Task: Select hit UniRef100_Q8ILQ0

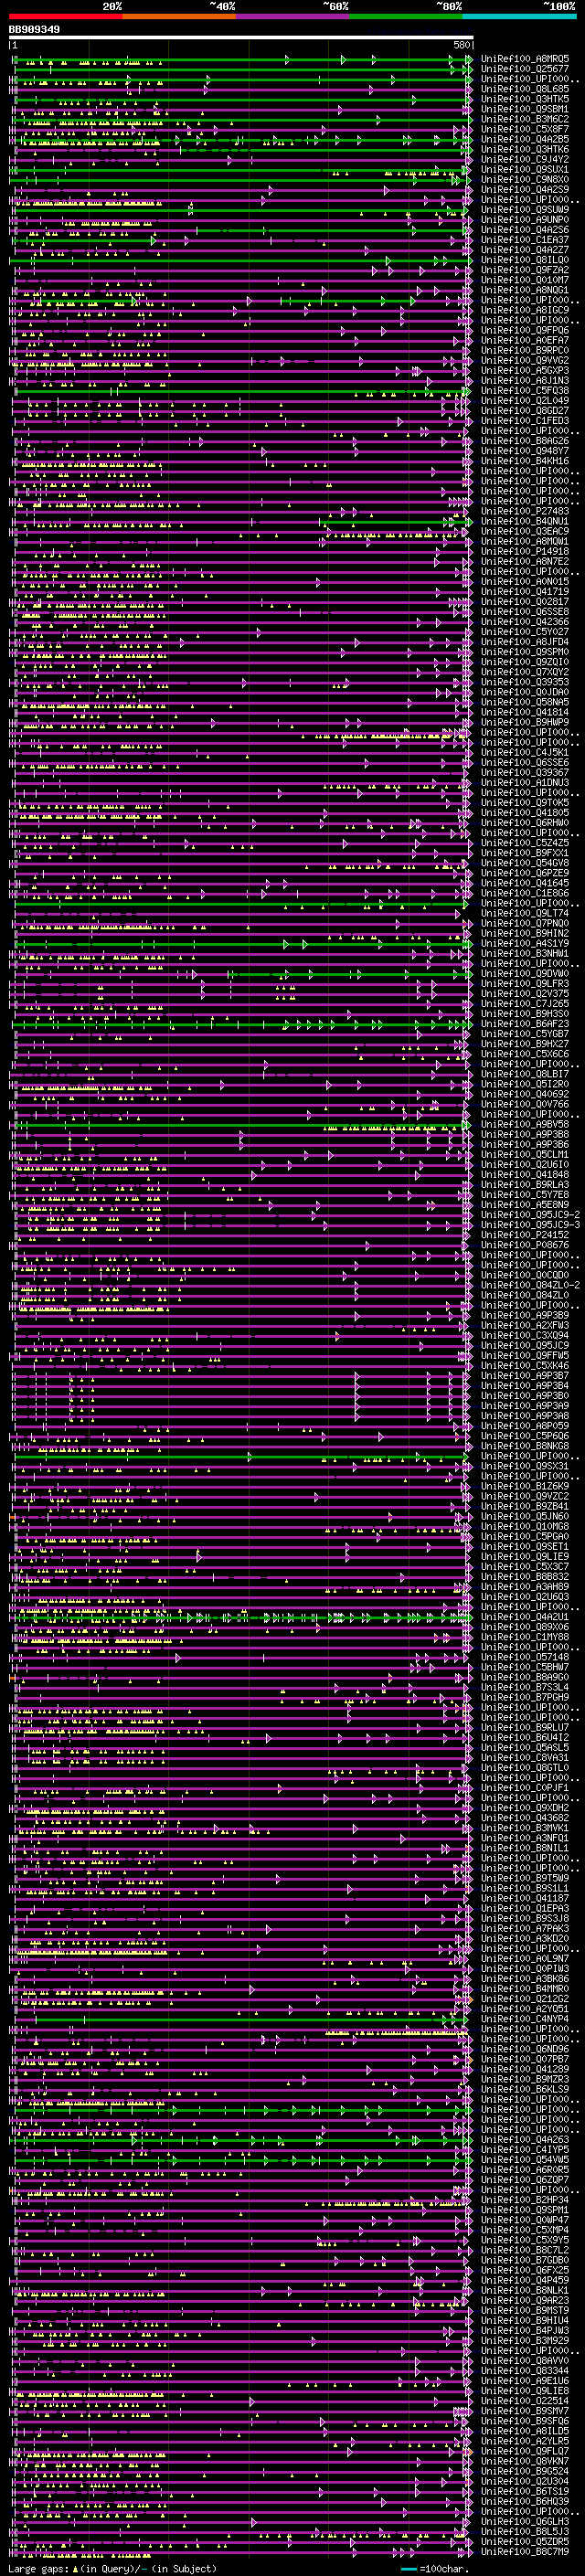Action: 525,260
